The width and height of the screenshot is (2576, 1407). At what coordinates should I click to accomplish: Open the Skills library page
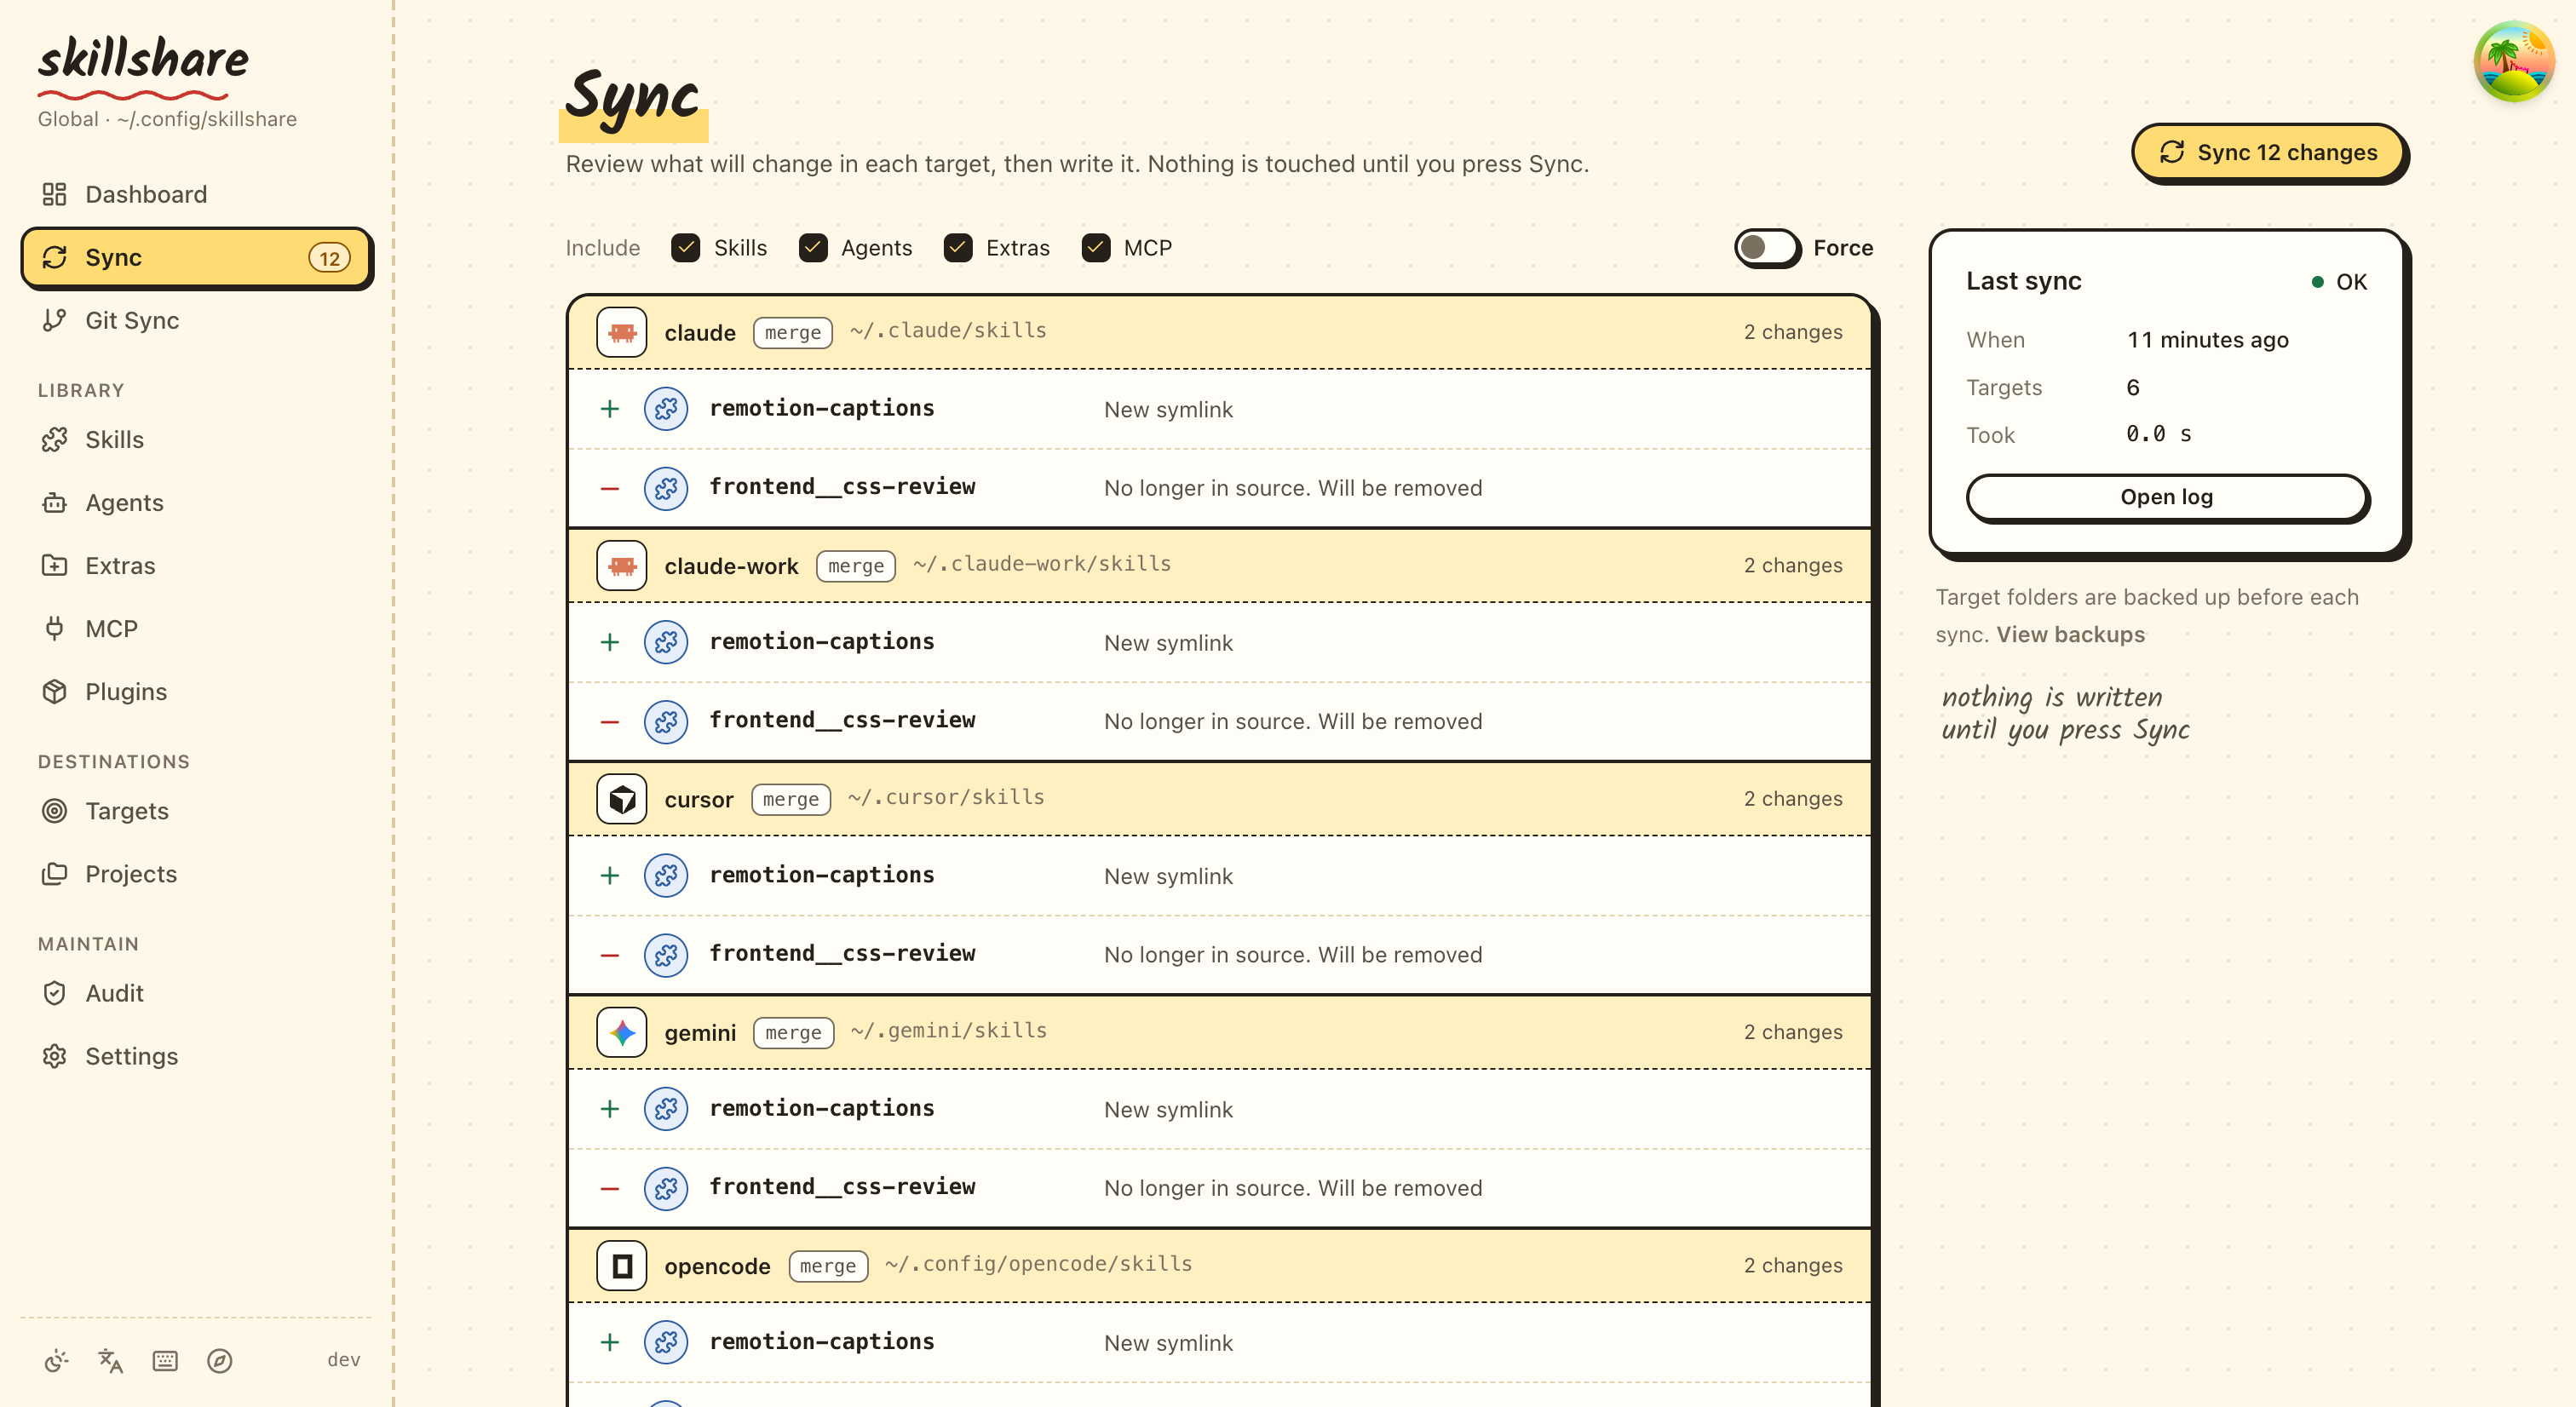[x=196, y=440]
